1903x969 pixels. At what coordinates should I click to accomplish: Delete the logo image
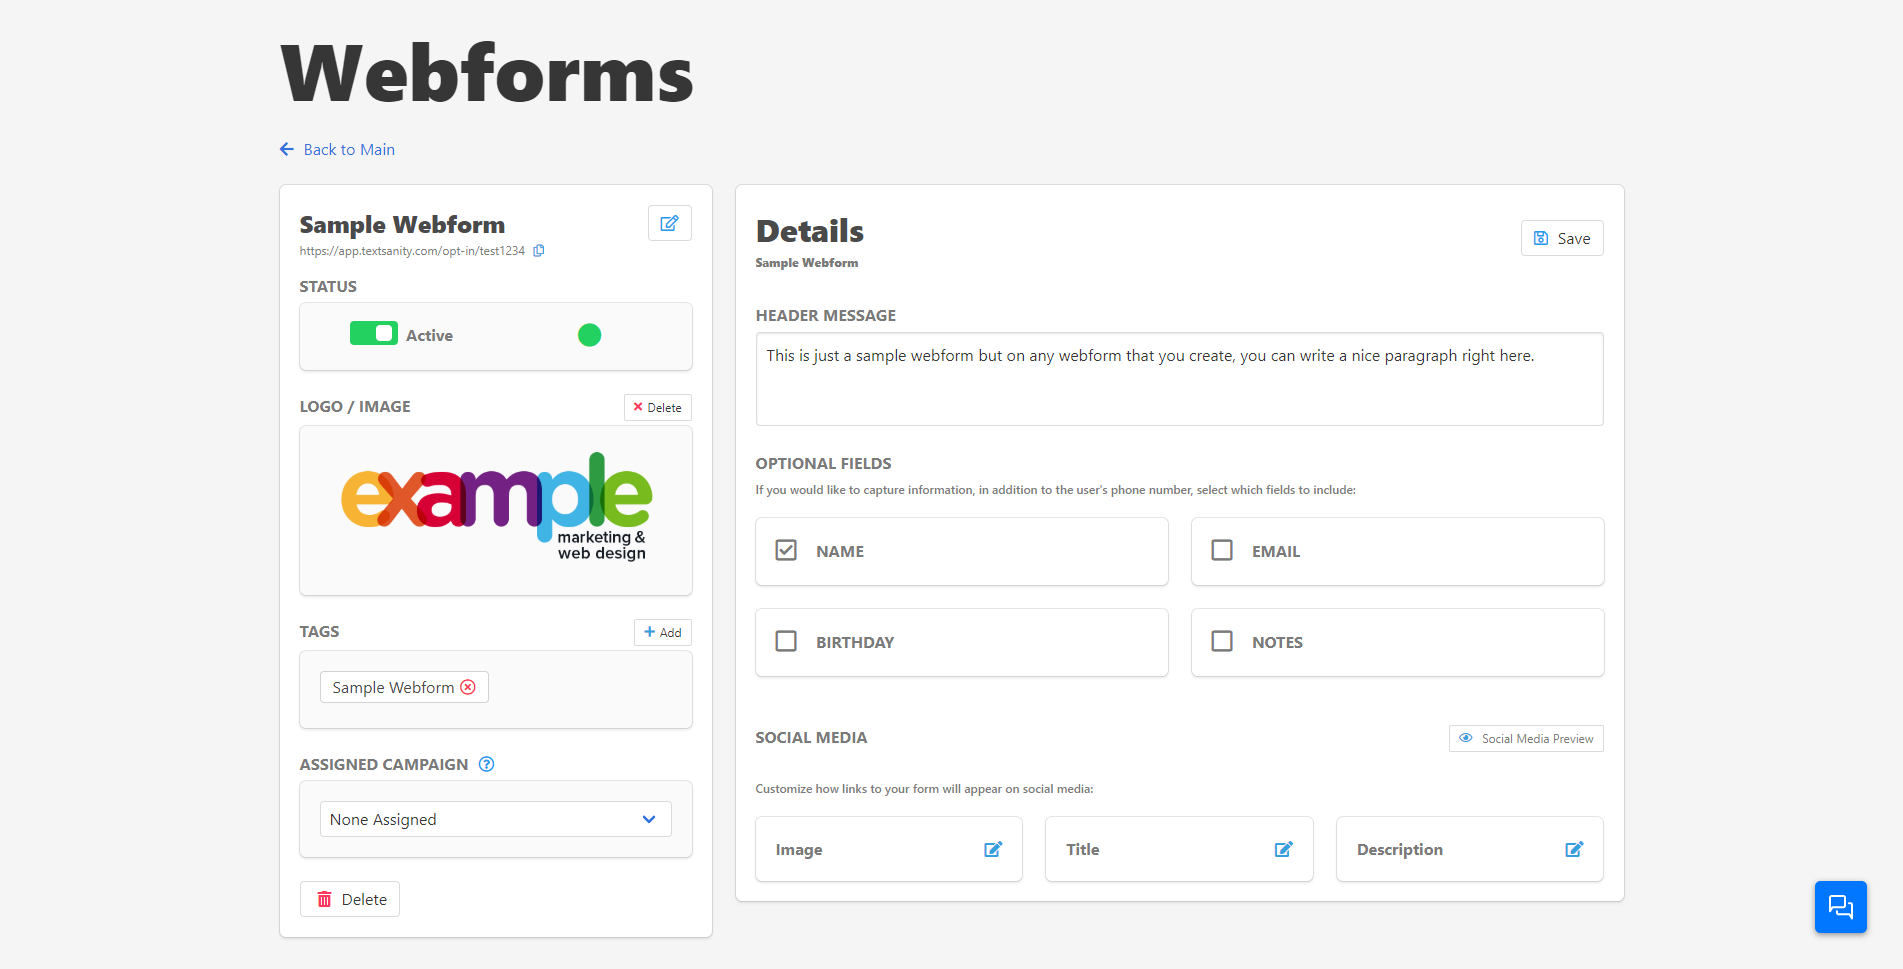(x=657, y=407)
